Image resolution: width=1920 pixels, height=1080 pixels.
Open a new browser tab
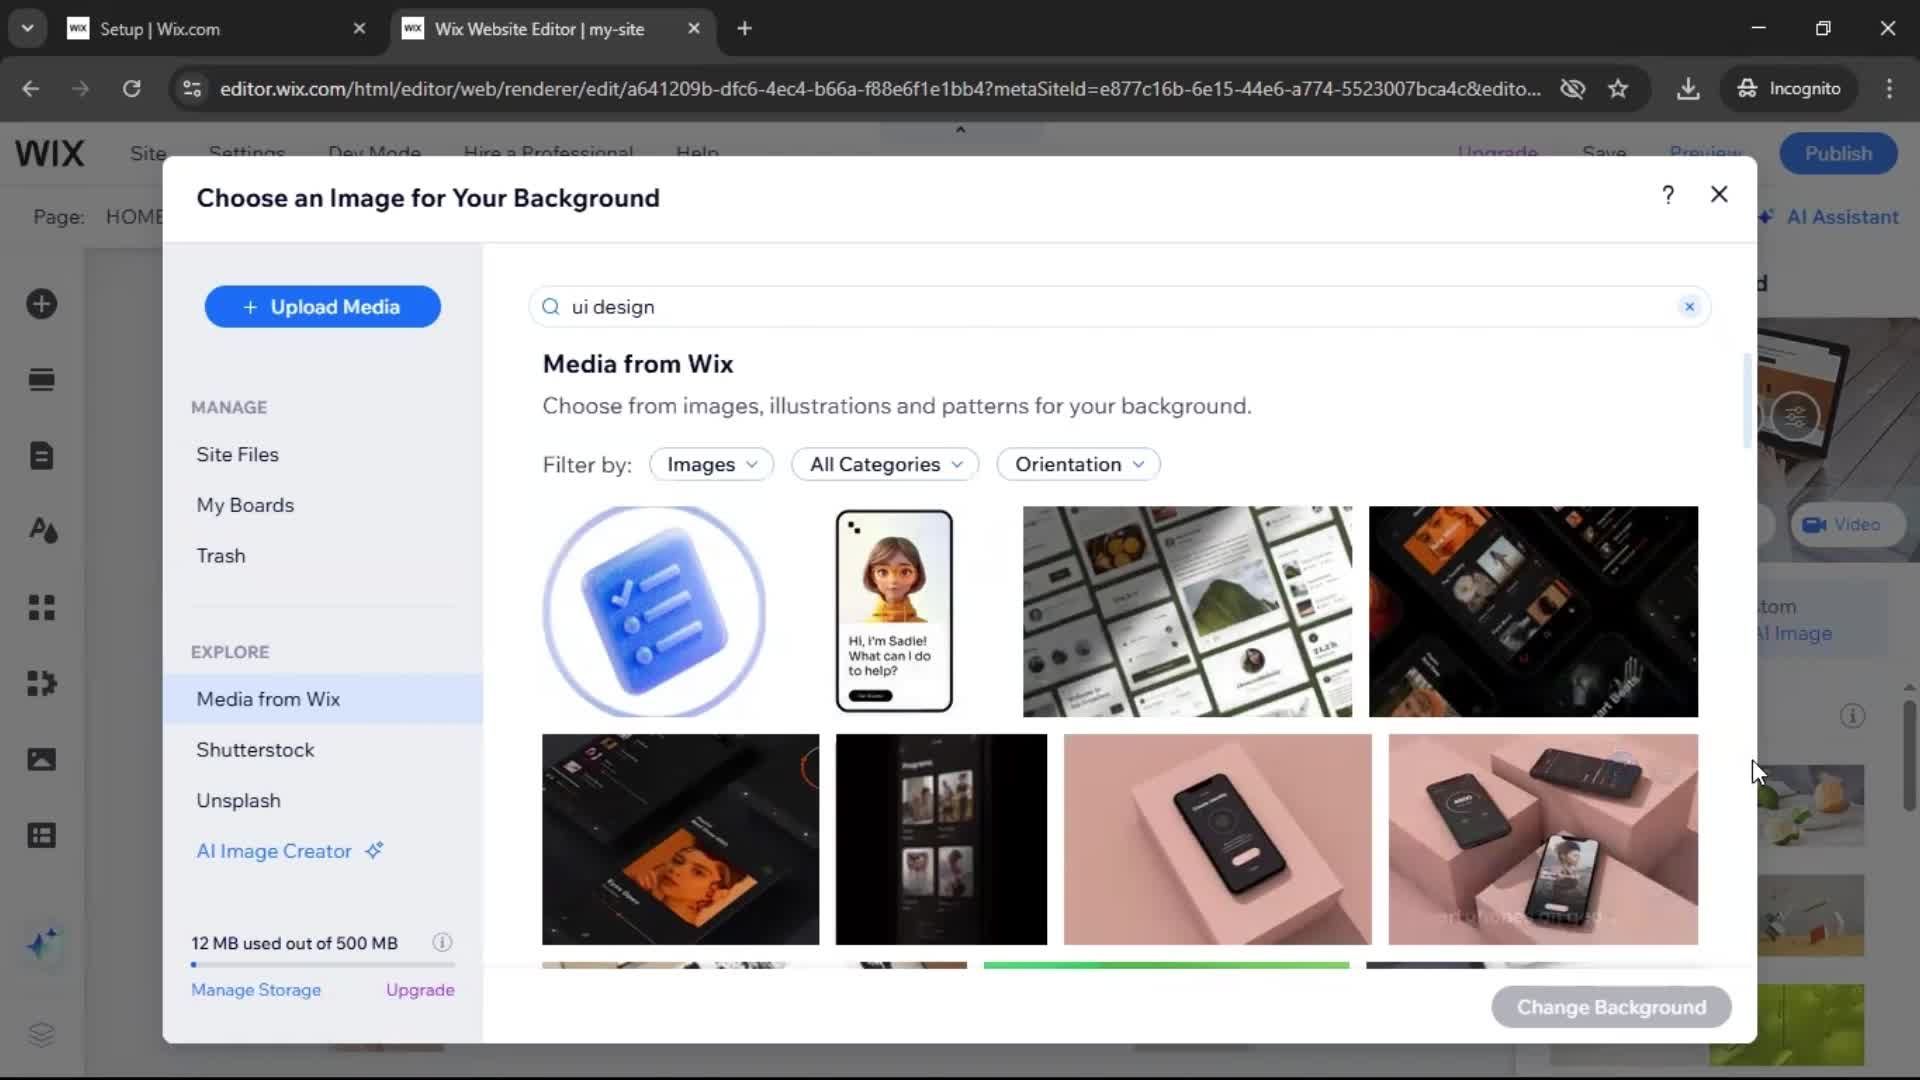pos(744,29)
